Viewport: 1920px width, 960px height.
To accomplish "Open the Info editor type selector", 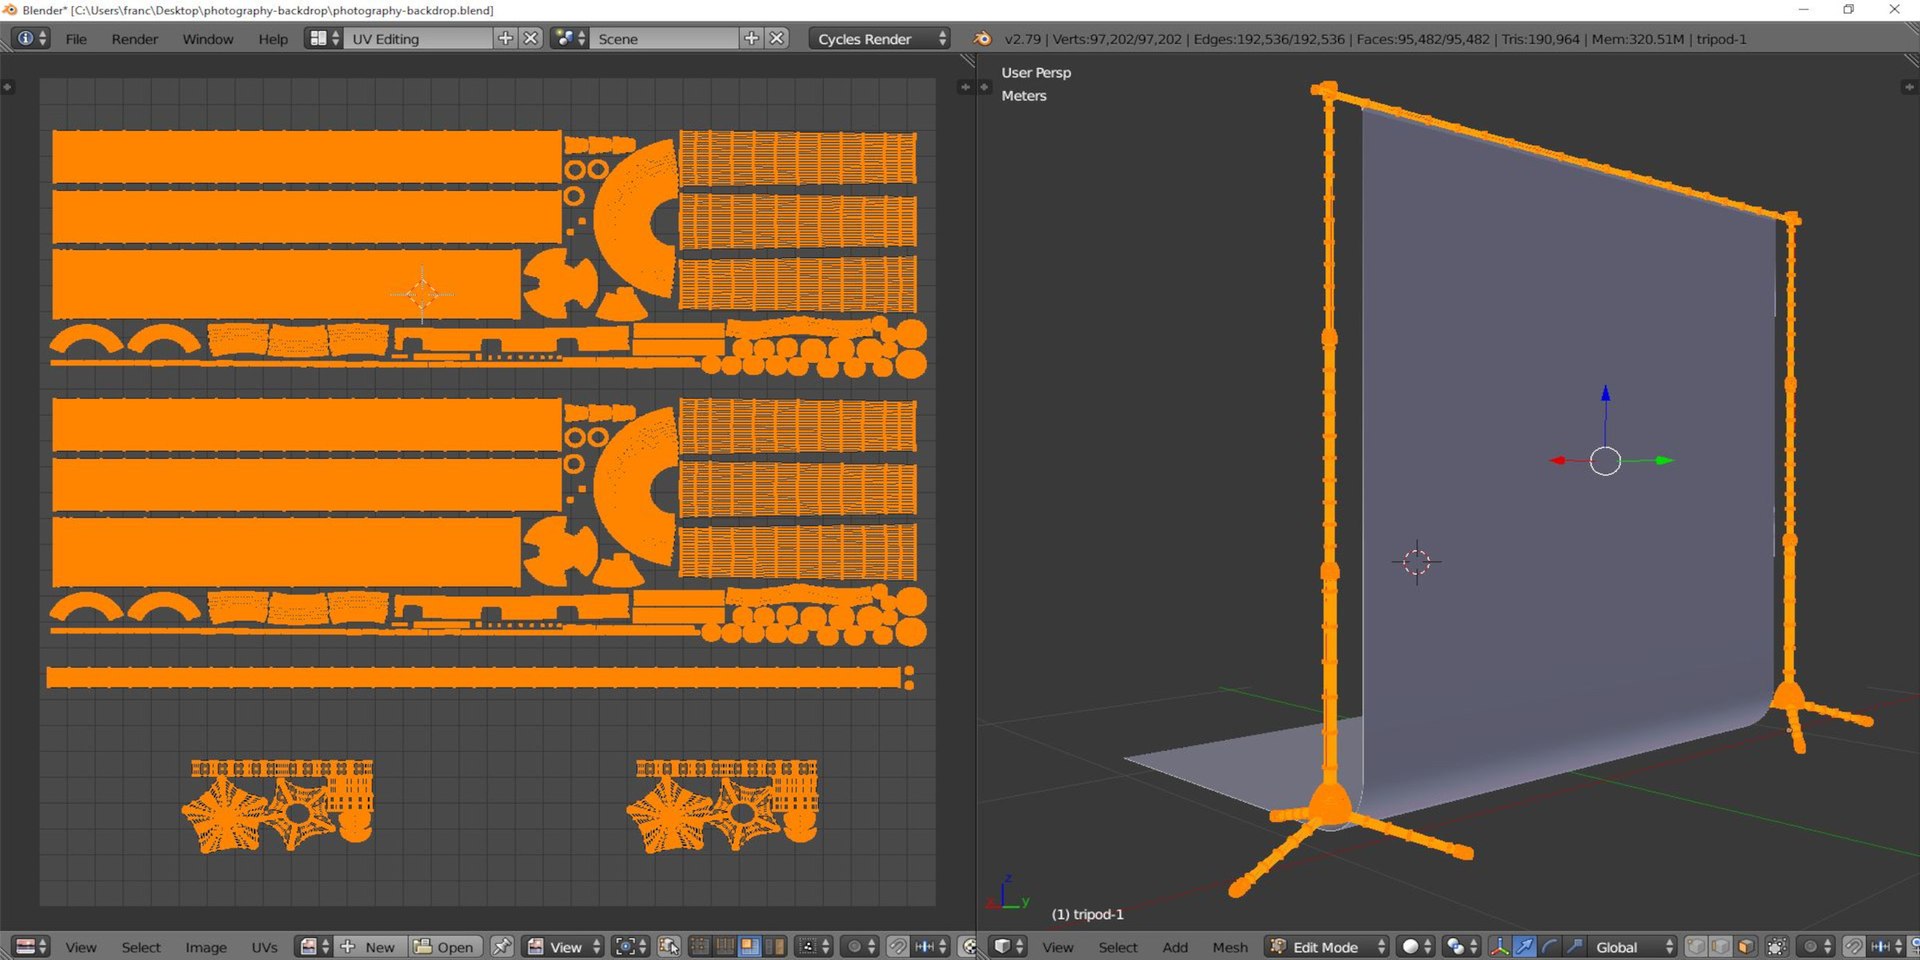I will (31, 38).
